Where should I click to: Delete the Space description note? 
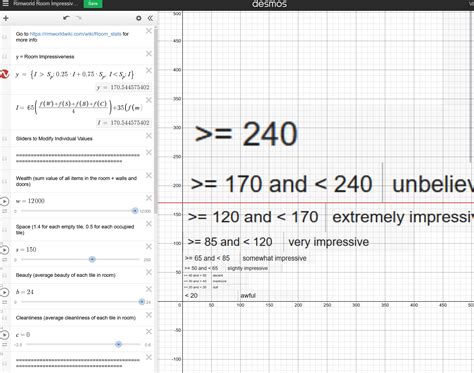tap(149, 224)
